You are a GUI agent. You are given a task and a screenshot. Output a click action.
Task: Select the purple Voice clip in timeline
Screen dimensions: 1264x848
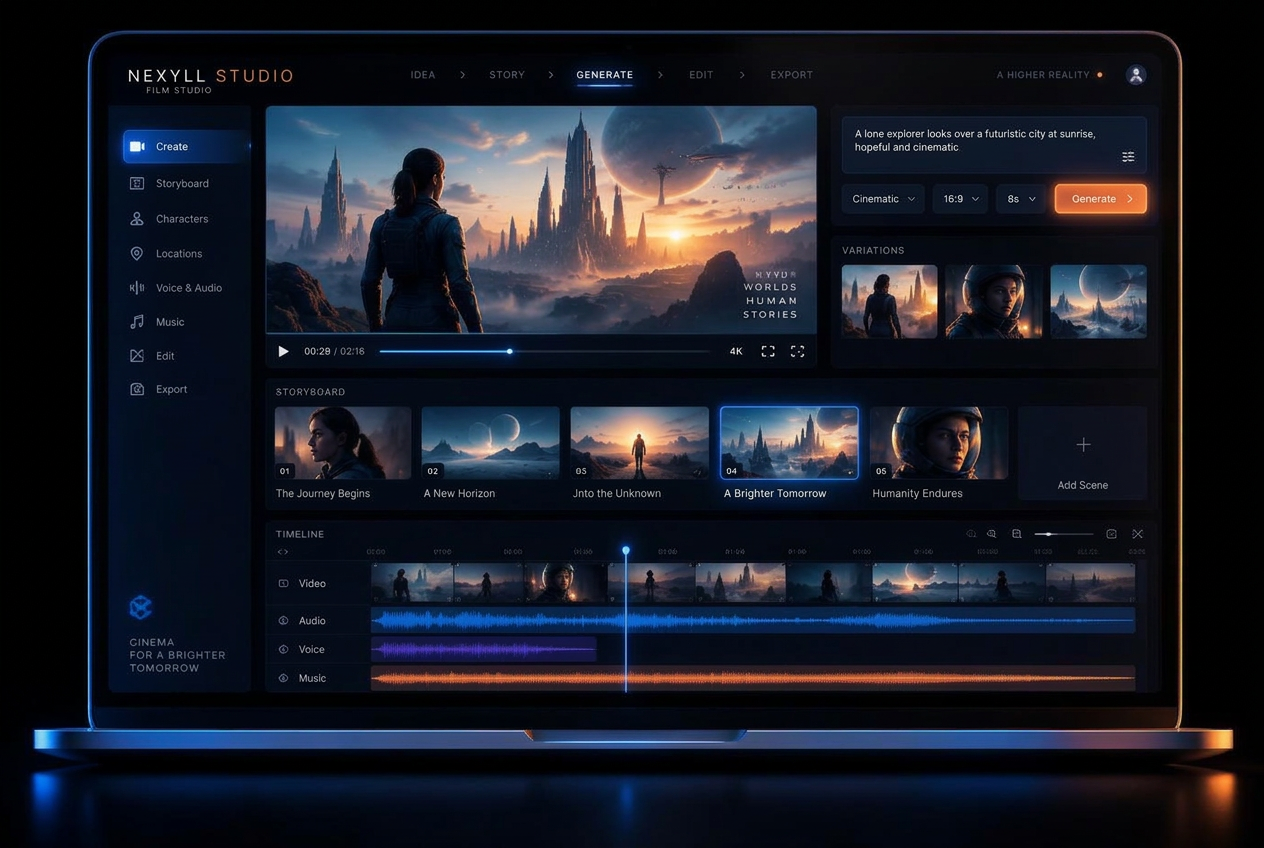484,649
